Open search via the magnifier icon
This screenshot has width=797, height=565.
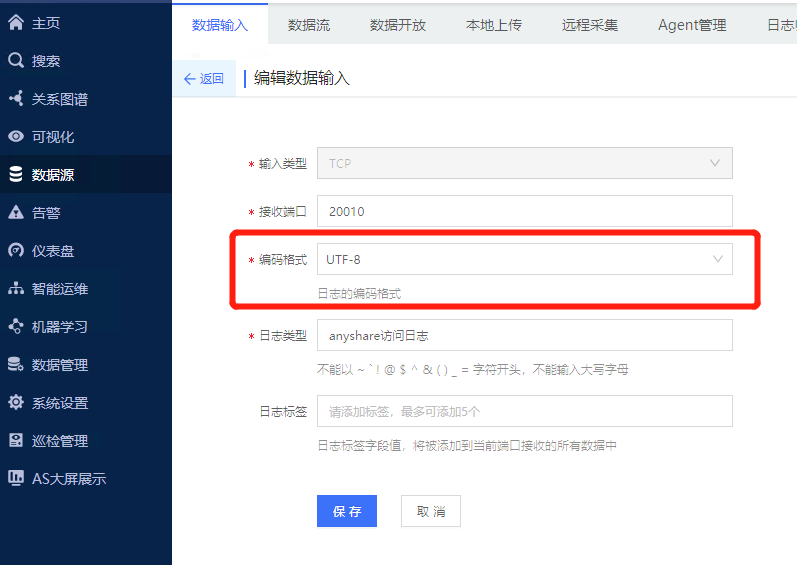click(x=16, y=60)
